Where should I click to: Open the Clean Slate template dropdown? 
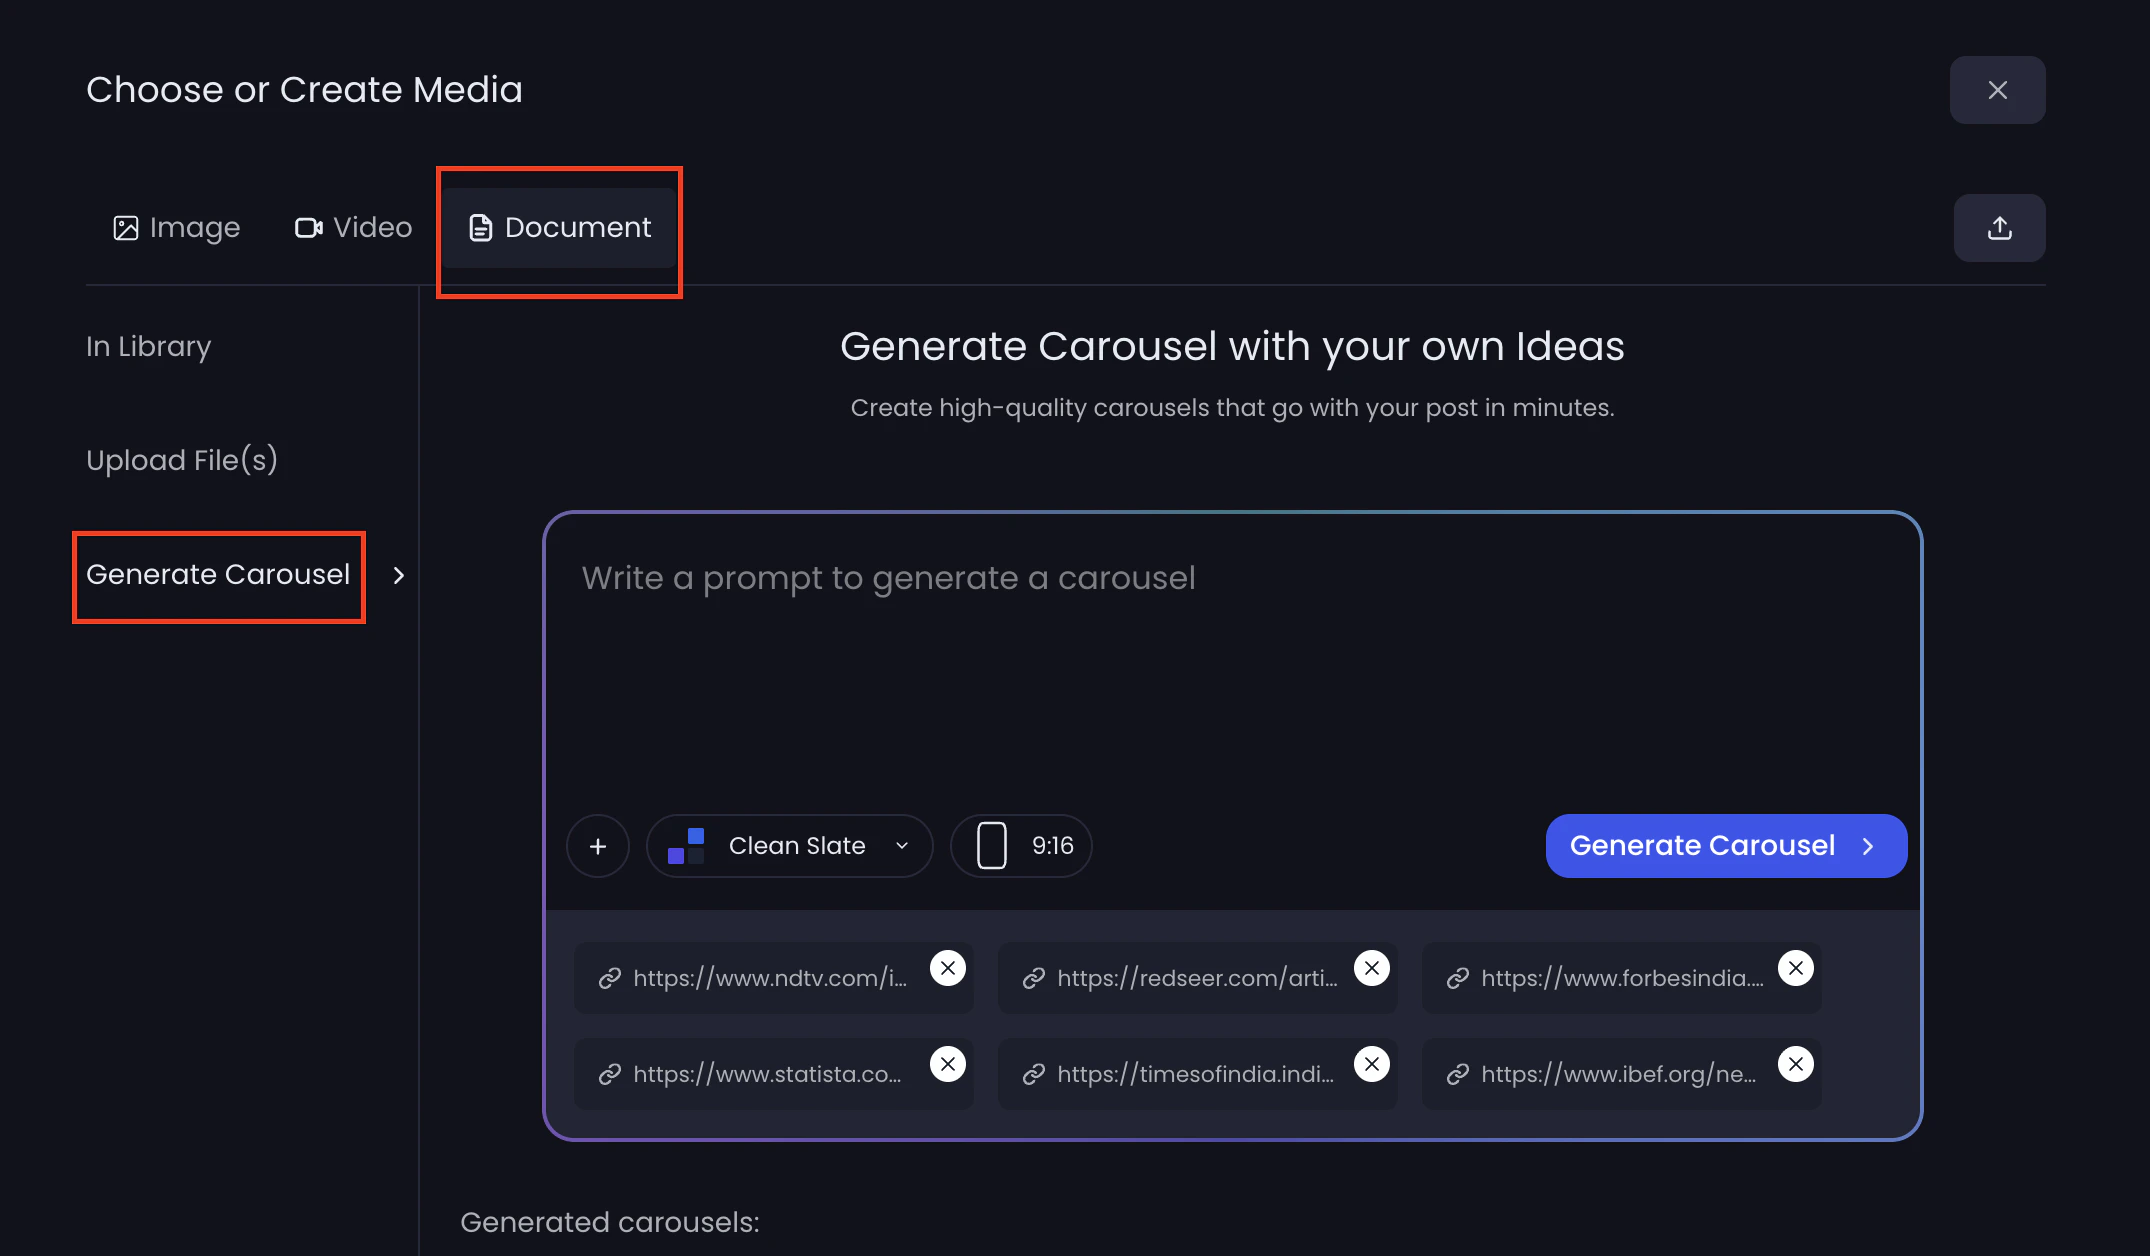[x=789, y=845]
